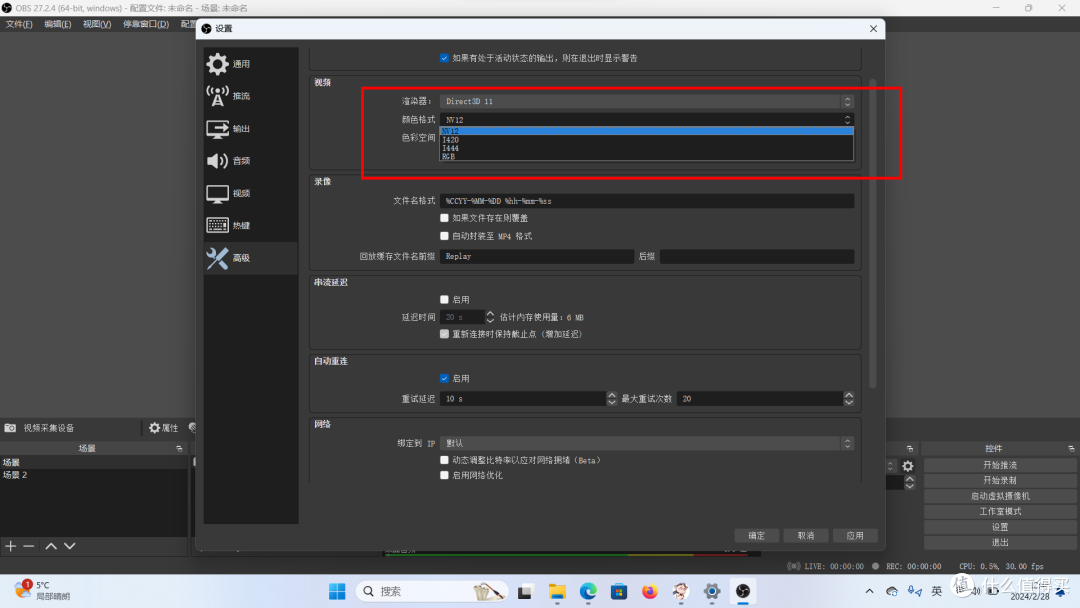Screen dimensions: 1080x608
Task: Move scene up with the up arrow
Action: point(51,546)
